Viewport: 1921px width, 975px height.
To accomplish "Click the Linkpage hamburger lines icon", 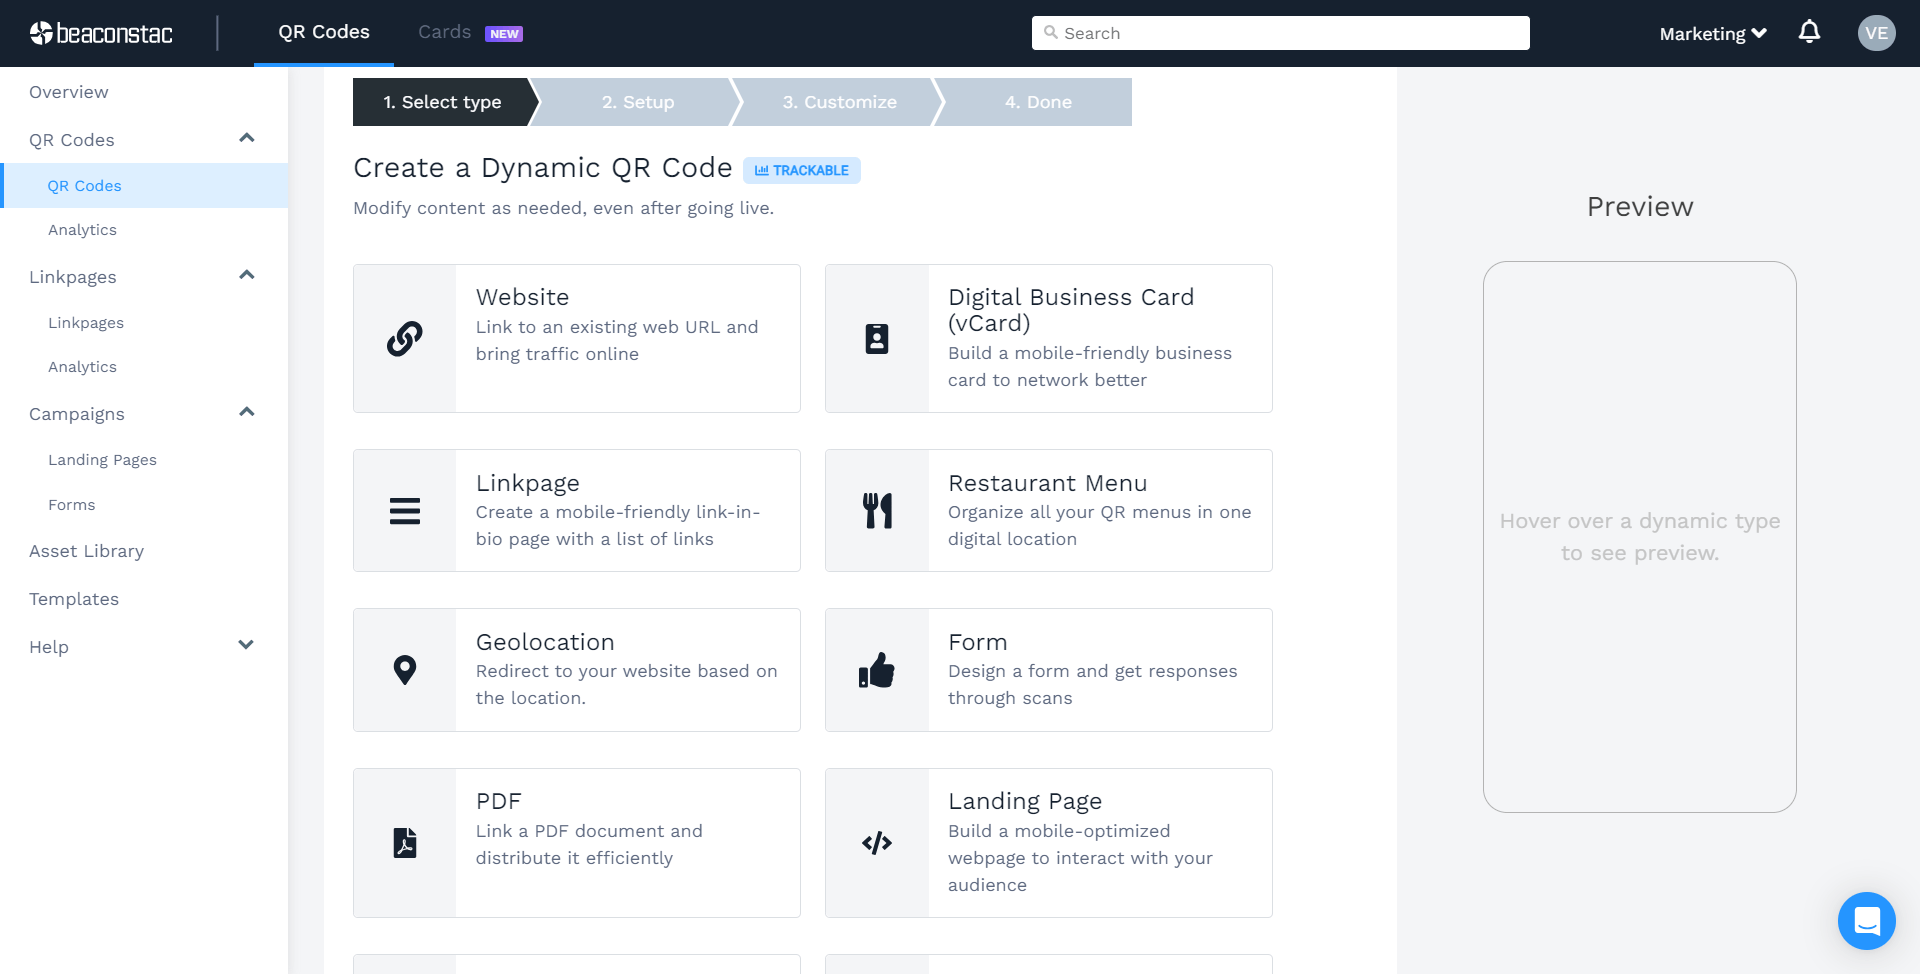I will click(405, 511).
